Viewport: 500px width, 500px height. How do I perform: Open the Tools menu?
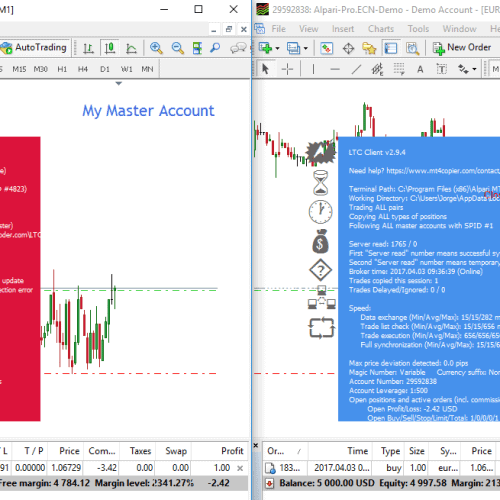tap(418, 29)
